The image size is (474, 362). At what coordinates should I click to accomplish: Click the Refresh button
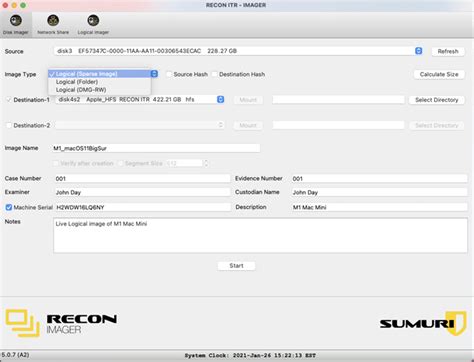[448, 51]
